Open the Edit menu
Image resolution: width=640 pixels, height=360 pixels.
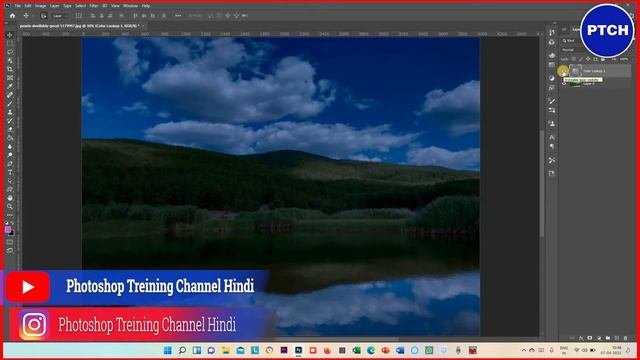point(28,6)
